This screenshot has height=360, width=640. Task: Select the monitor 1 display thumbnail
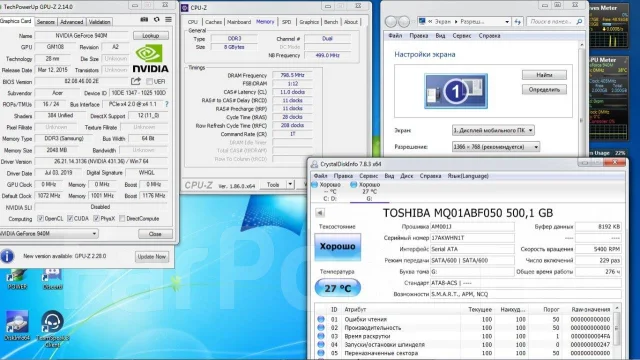click(456, 91)
